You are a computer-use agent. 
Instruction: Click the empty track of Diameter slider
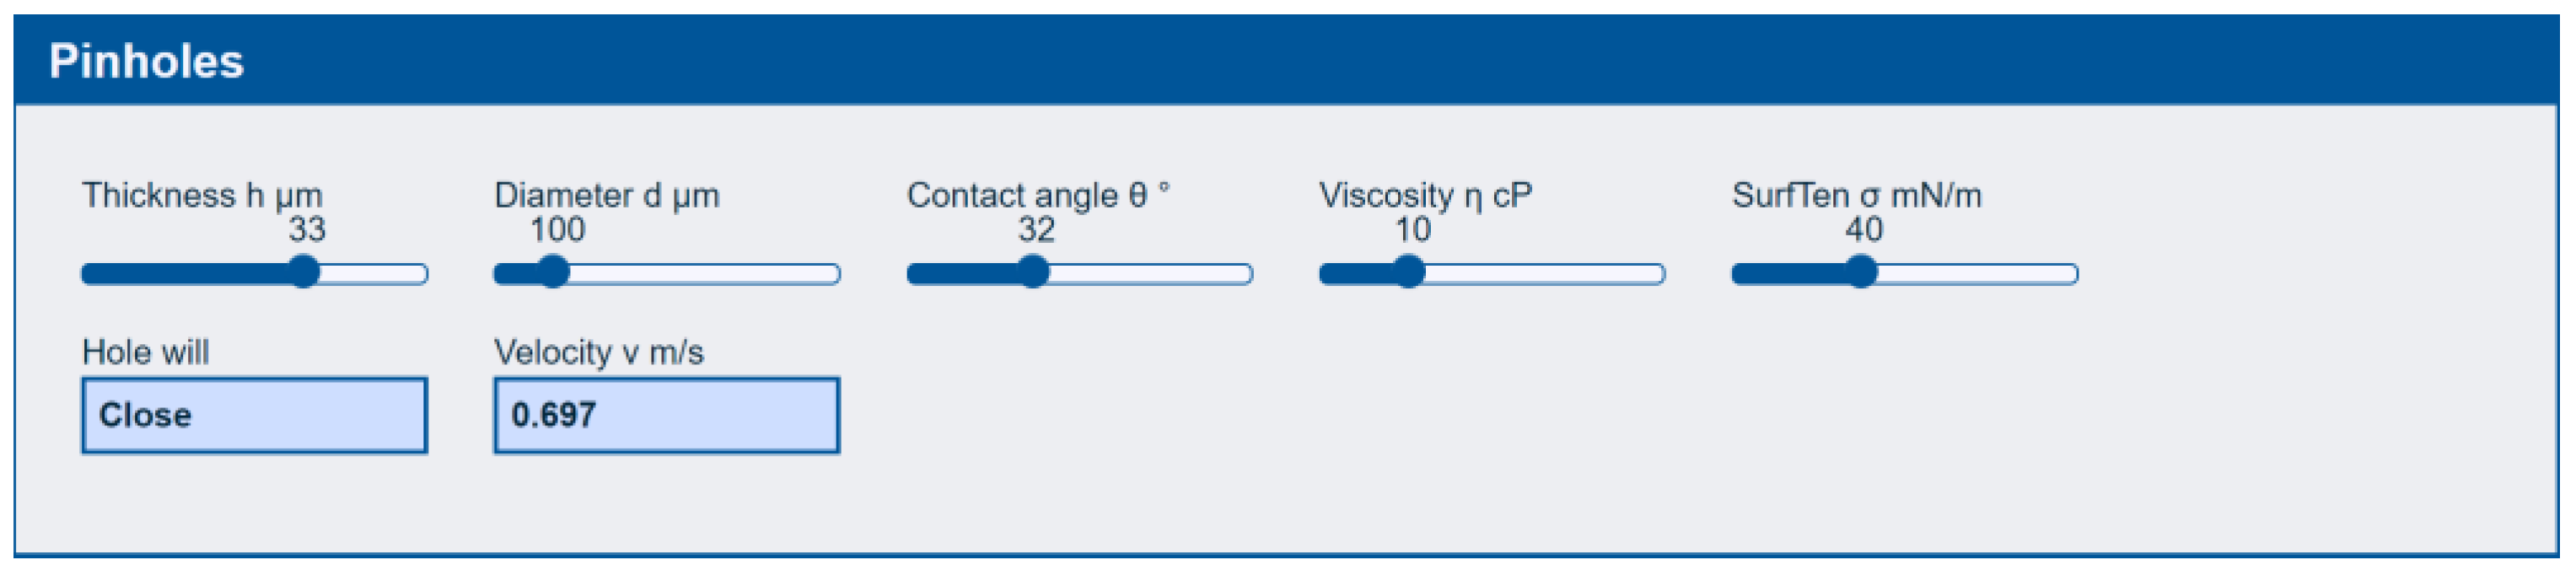(x=705, y=273)
